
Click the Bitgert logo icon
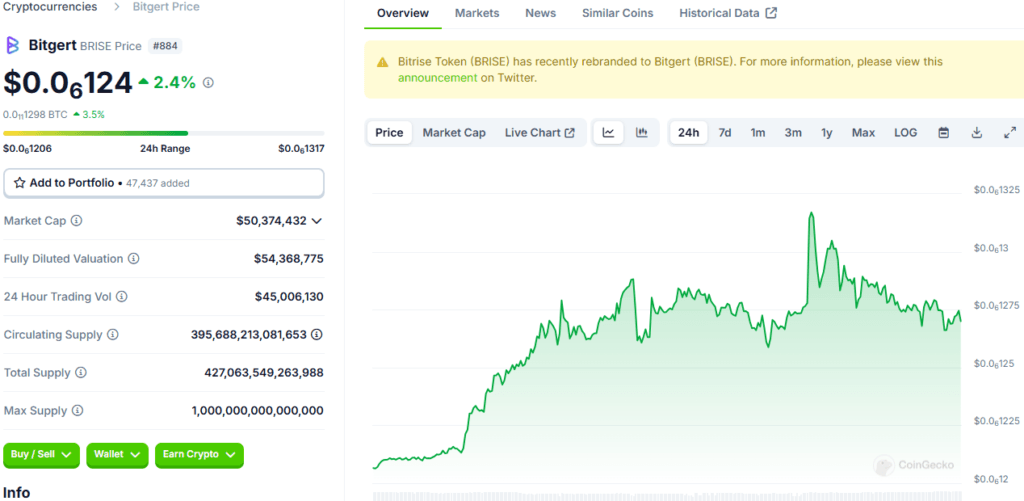12,45
